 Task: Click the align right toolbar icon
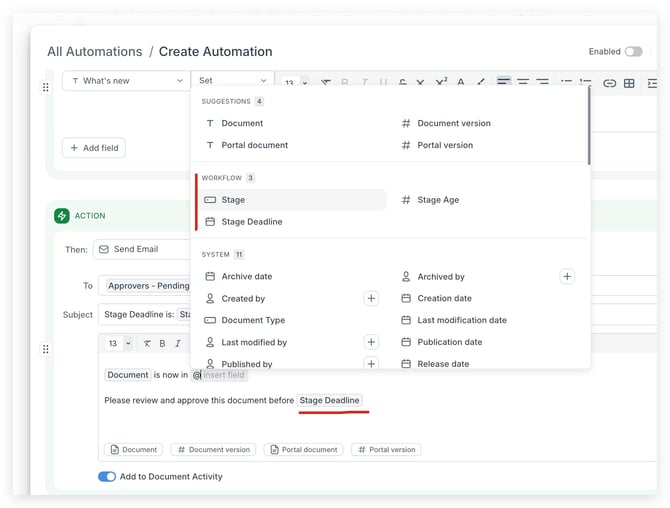click(543, 81)
